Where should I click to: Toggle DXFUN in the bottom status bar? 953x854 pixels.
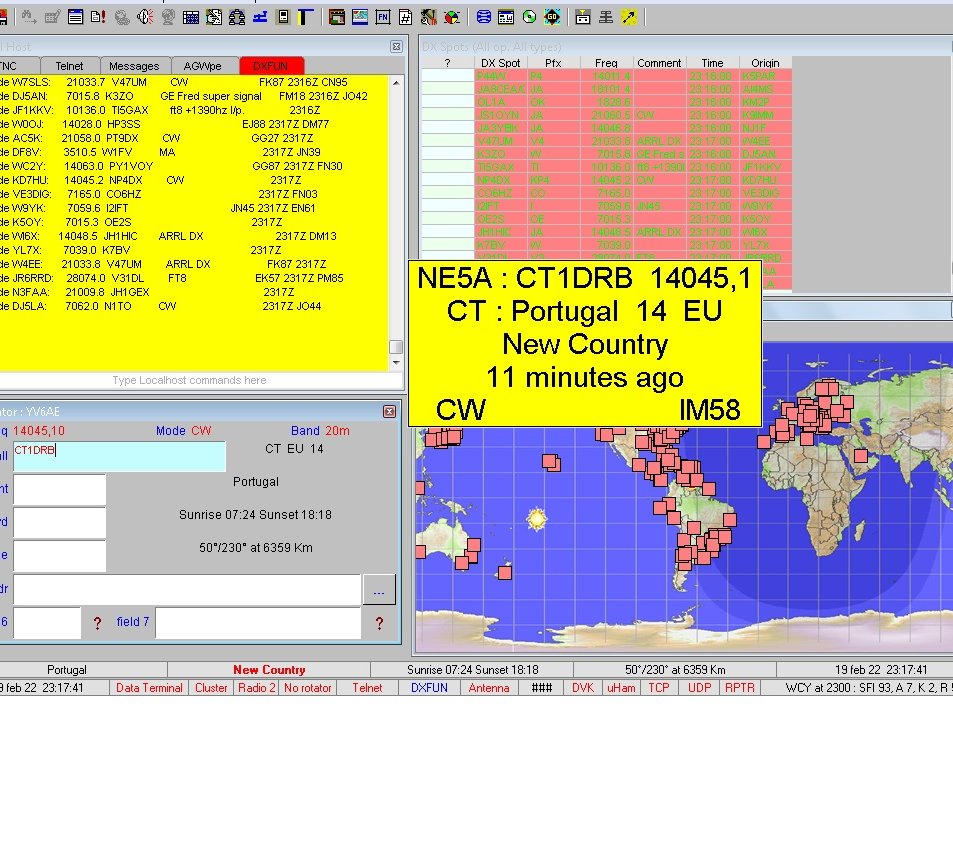click(429, 687)
